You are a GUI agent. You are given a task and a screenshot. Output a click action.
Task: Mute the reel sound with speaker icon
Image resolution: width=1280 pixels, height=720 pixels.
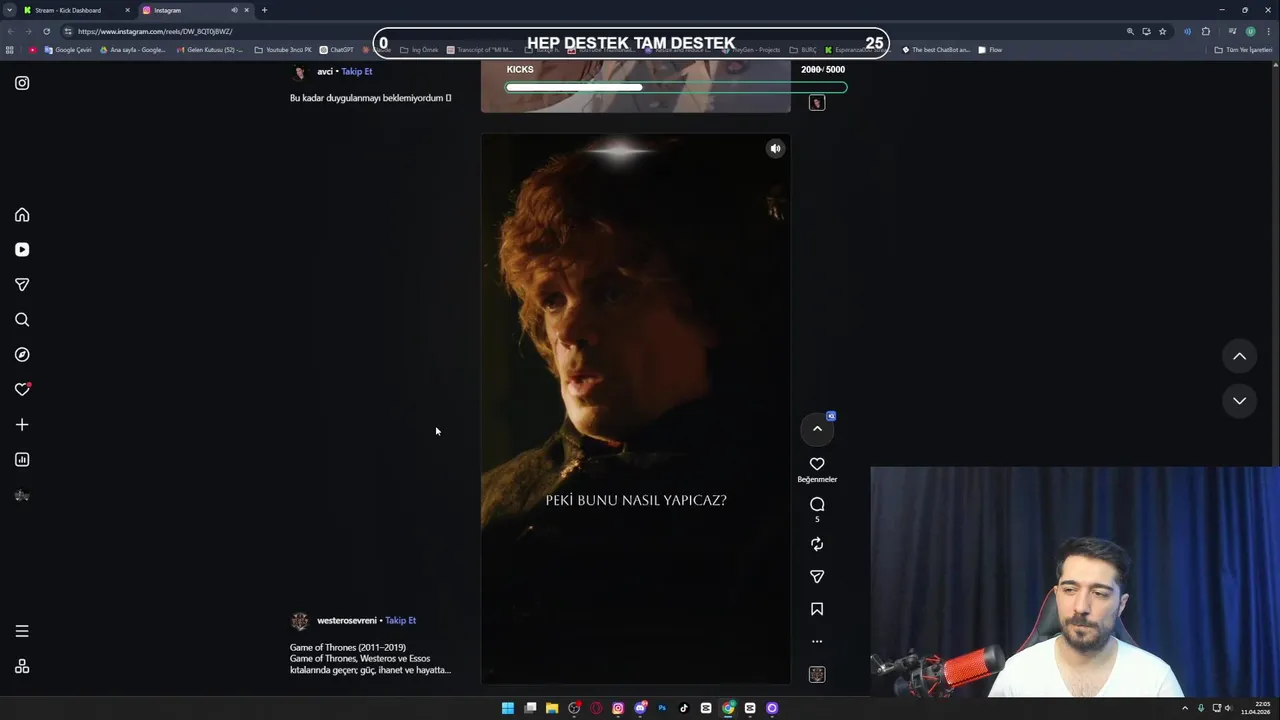tap(775, 149)
